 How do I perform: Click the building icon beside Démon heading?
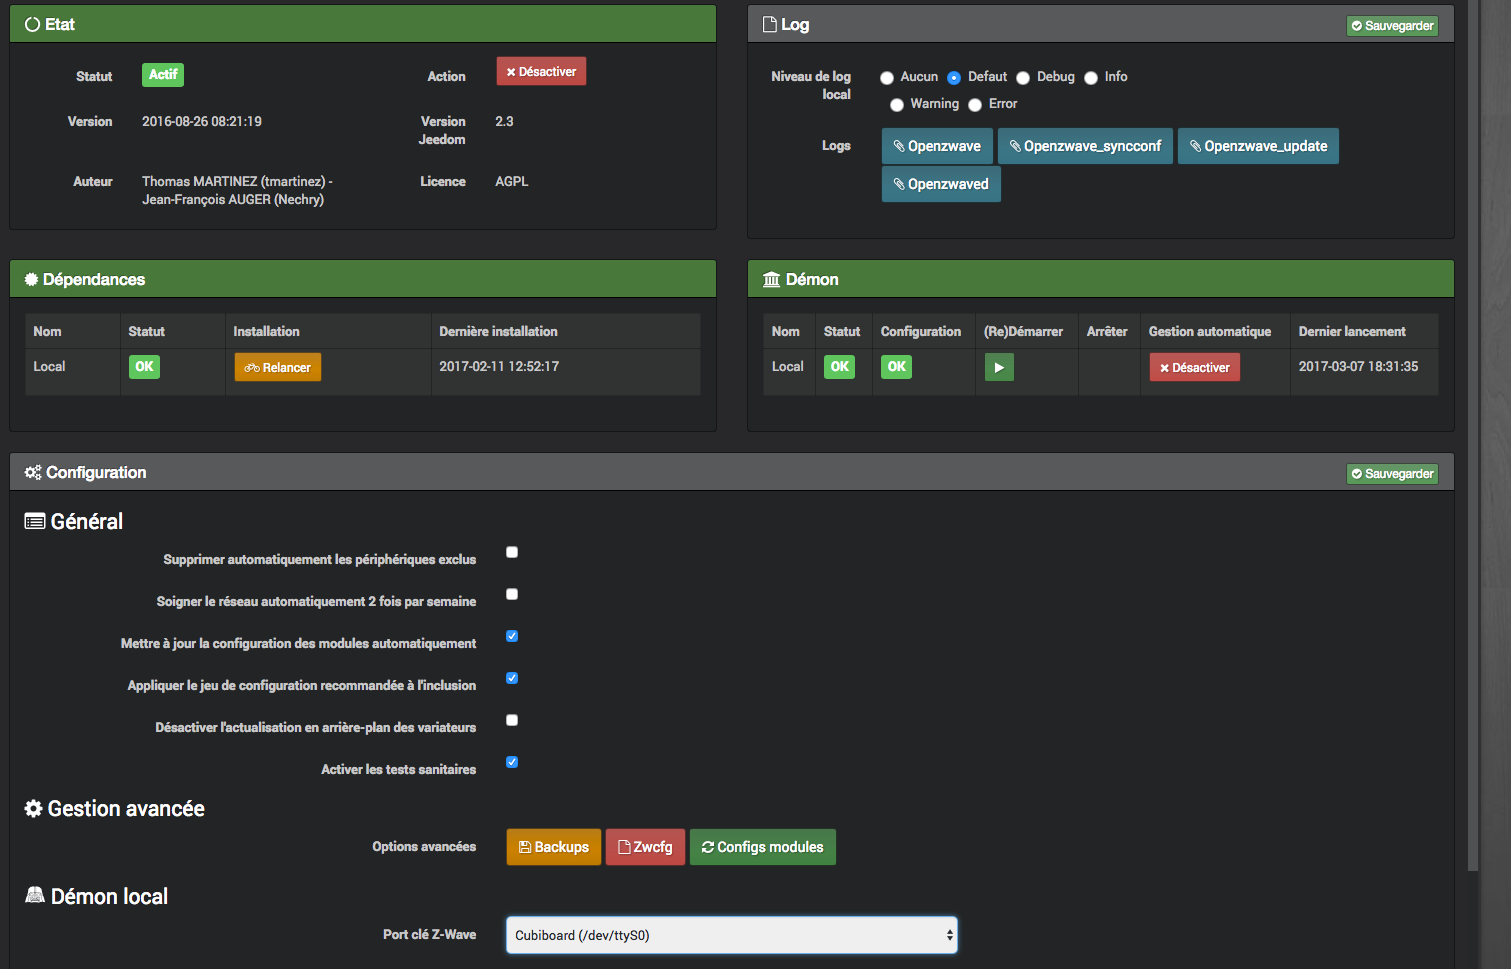point(772,280)
